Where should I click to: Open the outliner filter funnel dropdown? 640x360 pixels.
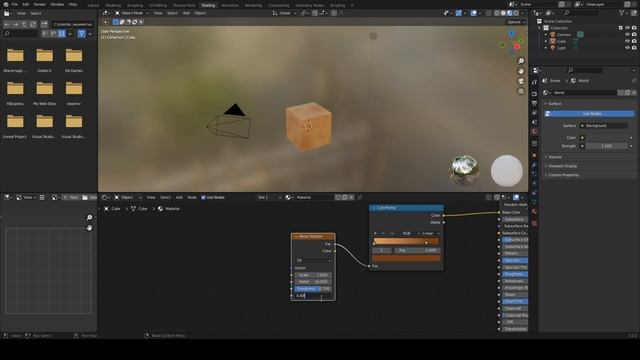623,13
